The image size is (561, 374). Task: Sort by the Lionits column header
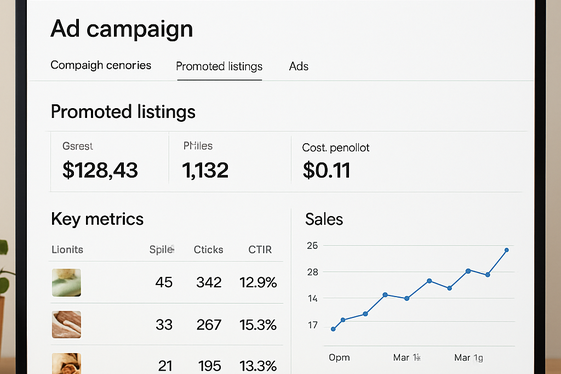pyautogui.click(x=67, y=249)
